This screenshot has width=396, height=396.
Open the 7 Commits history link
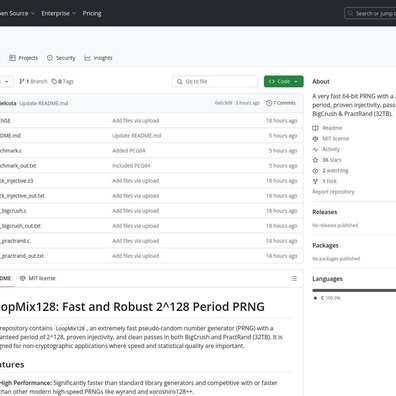[x=281, y=103]
